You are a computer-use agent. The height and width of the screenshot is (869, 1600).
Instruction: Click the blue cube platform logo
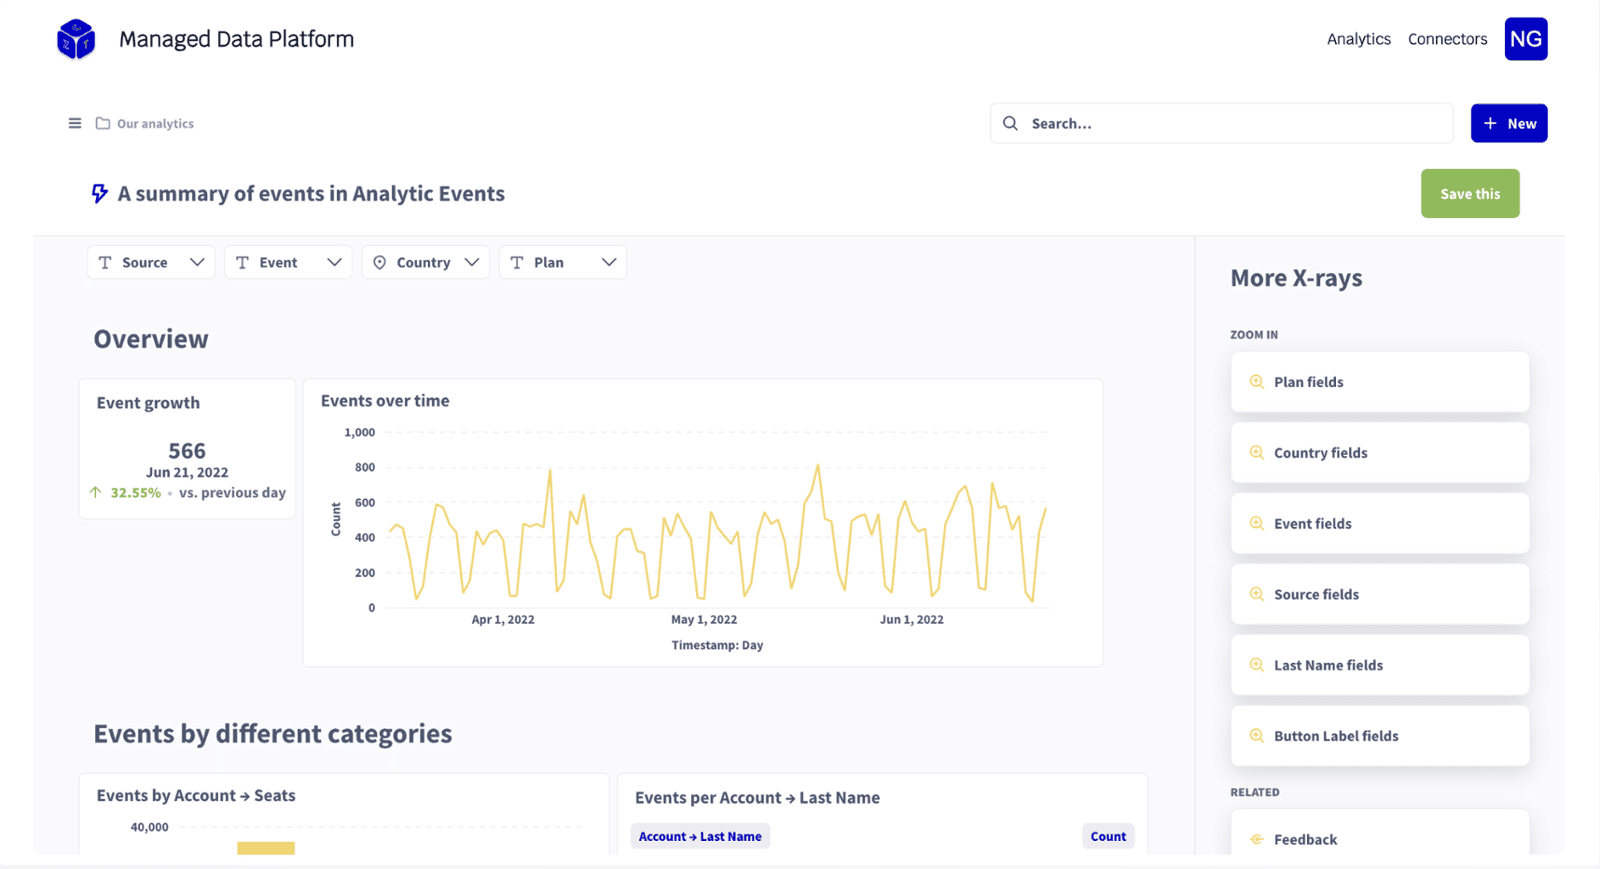click(x=76, y=40)
